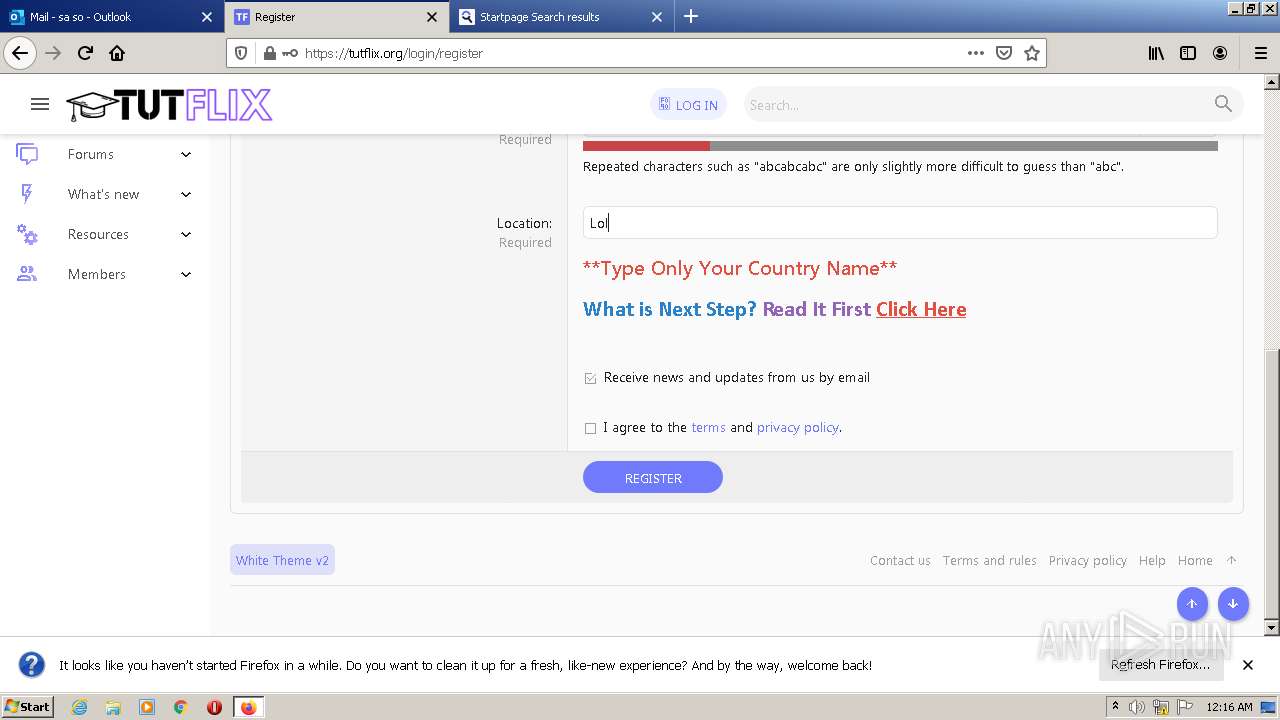Expand the Members chevron
1280x720 pixels.
[x=186, y=274]
